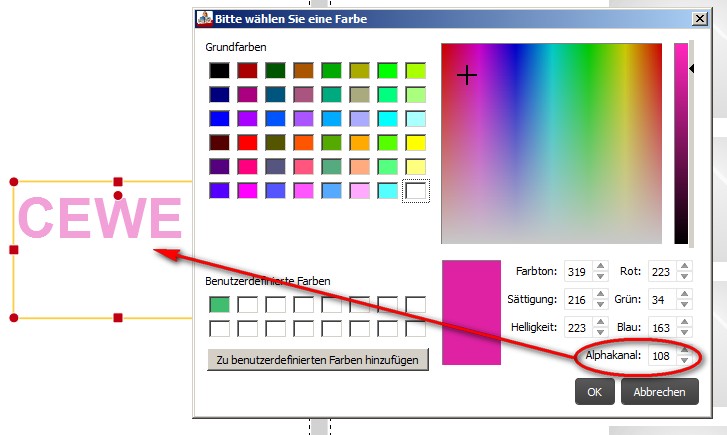Decrease the Farbton value

600,276
